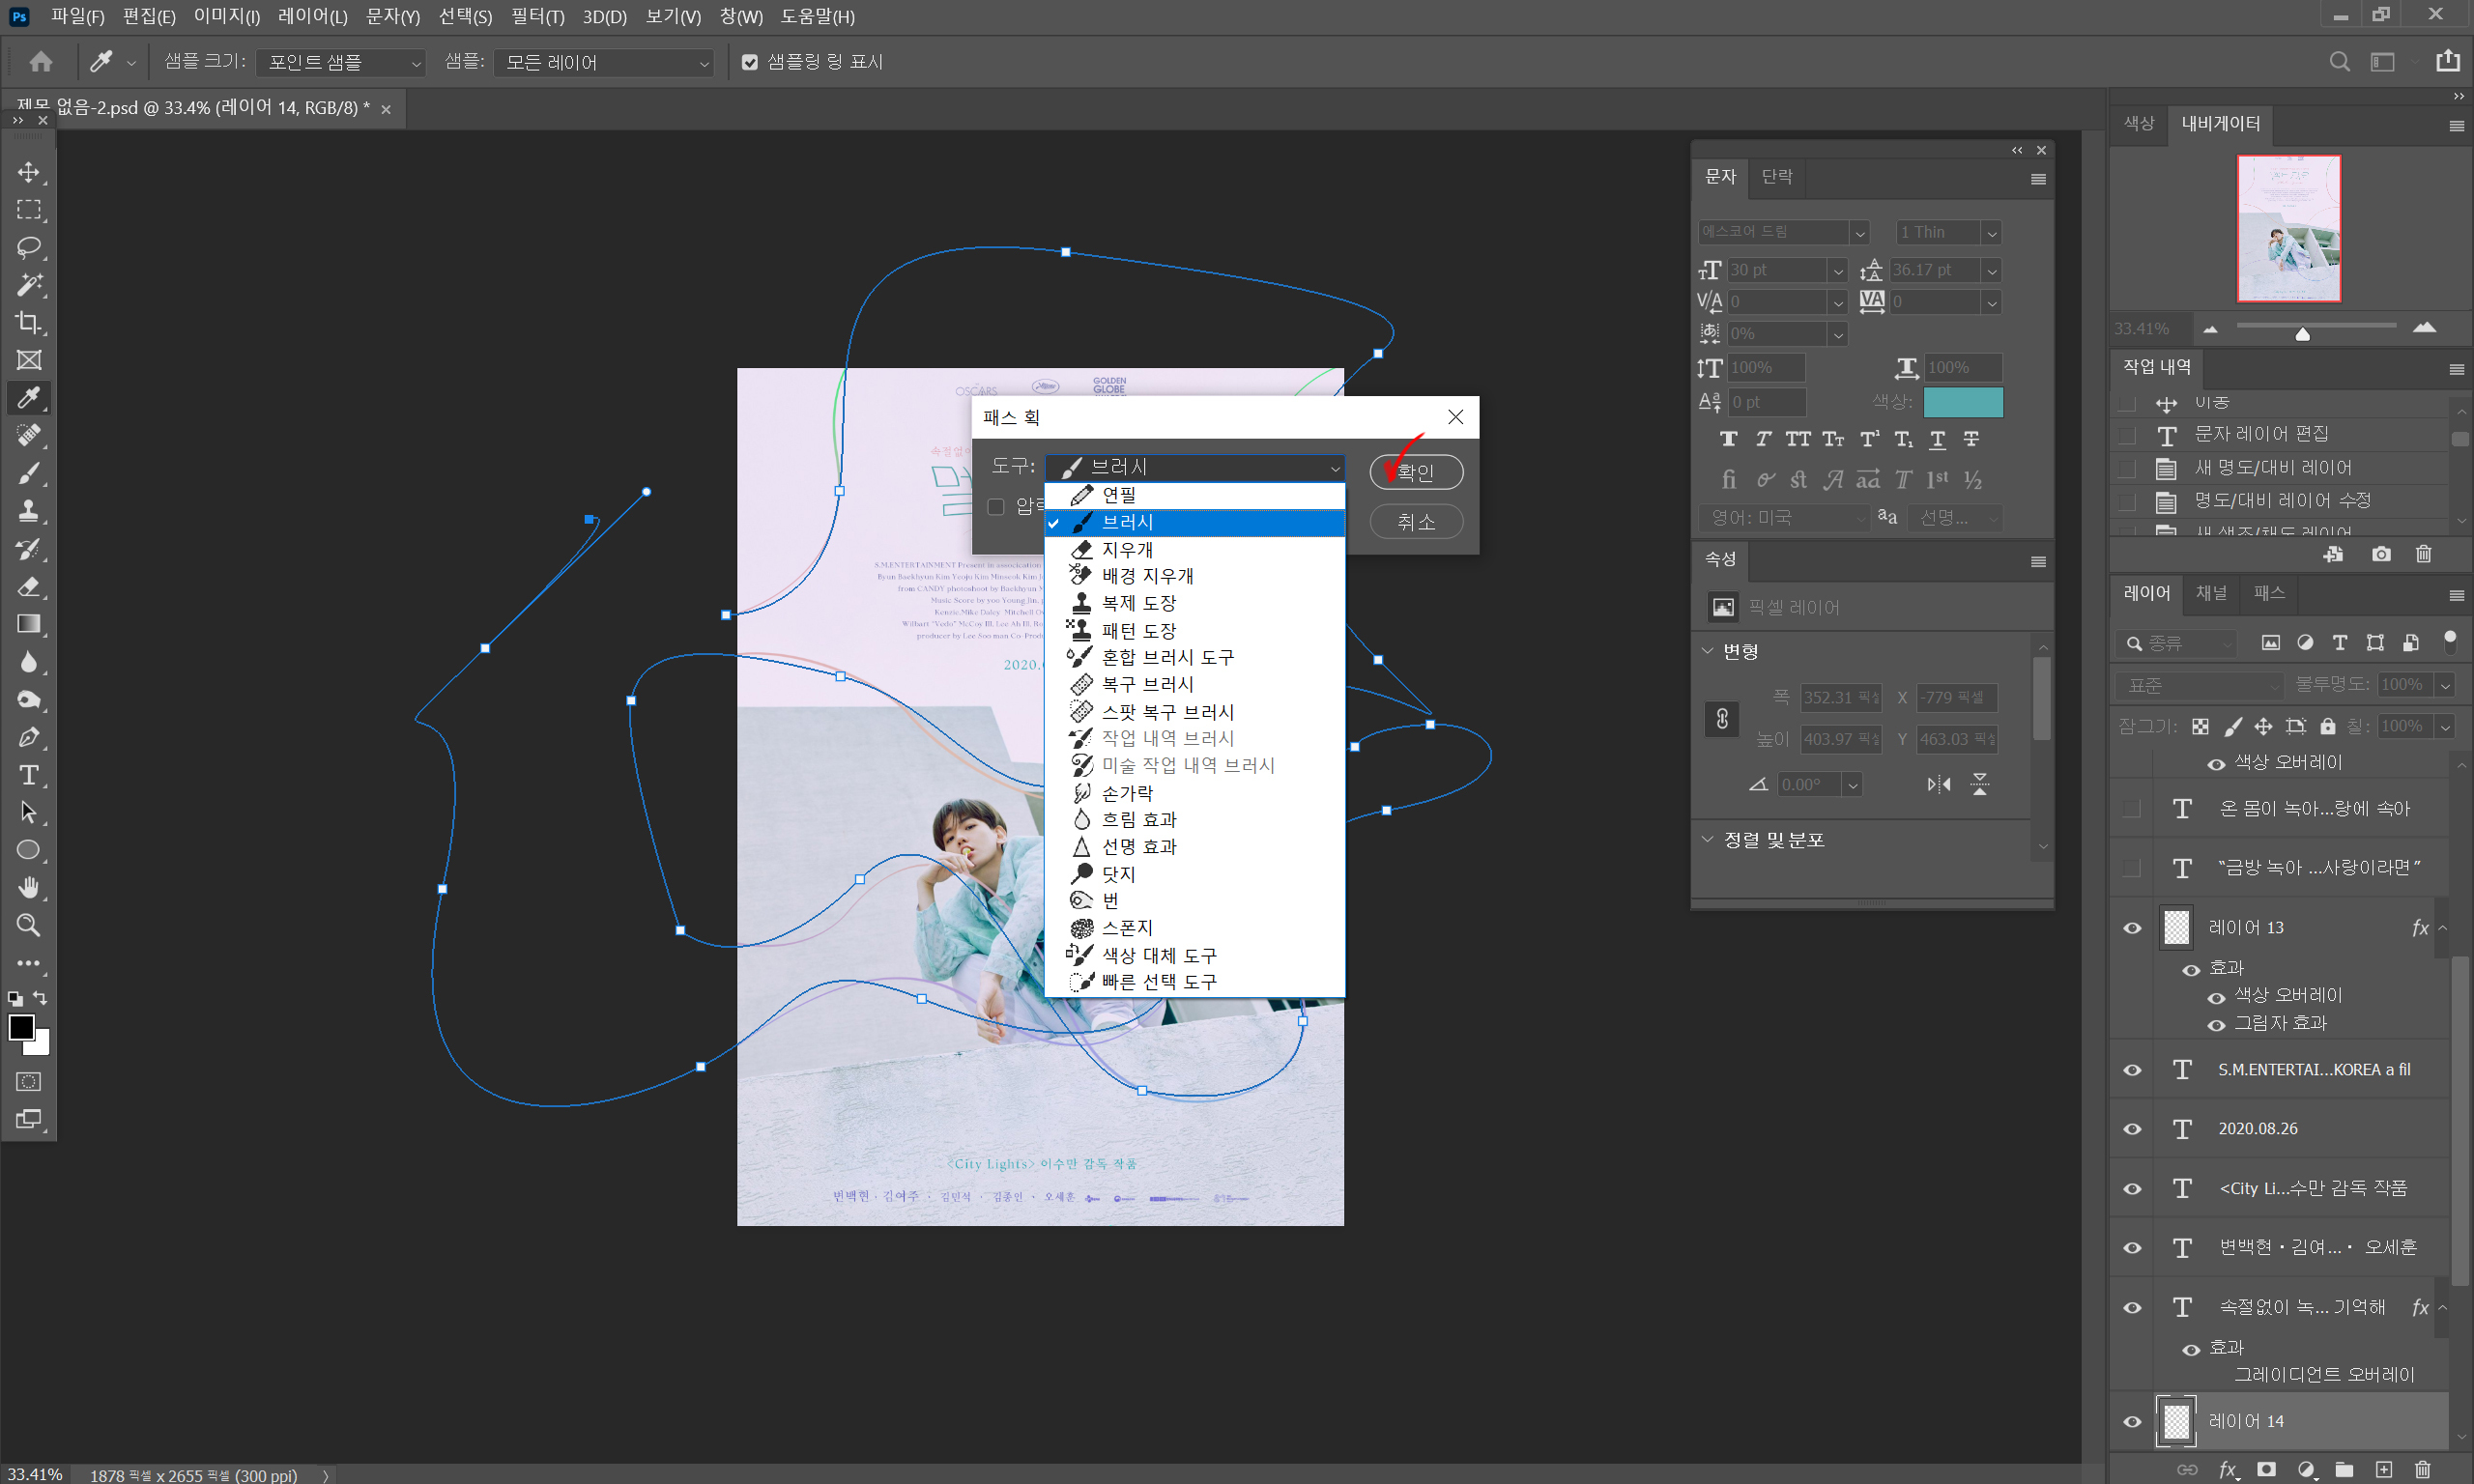2474x1484 pixels.
Task: Click the font size input field
Action: tap(1778, 270)
